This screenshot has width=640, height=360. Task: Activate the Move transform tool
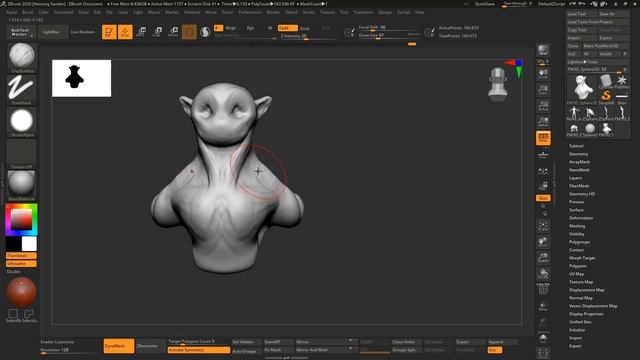coord(142,32)
